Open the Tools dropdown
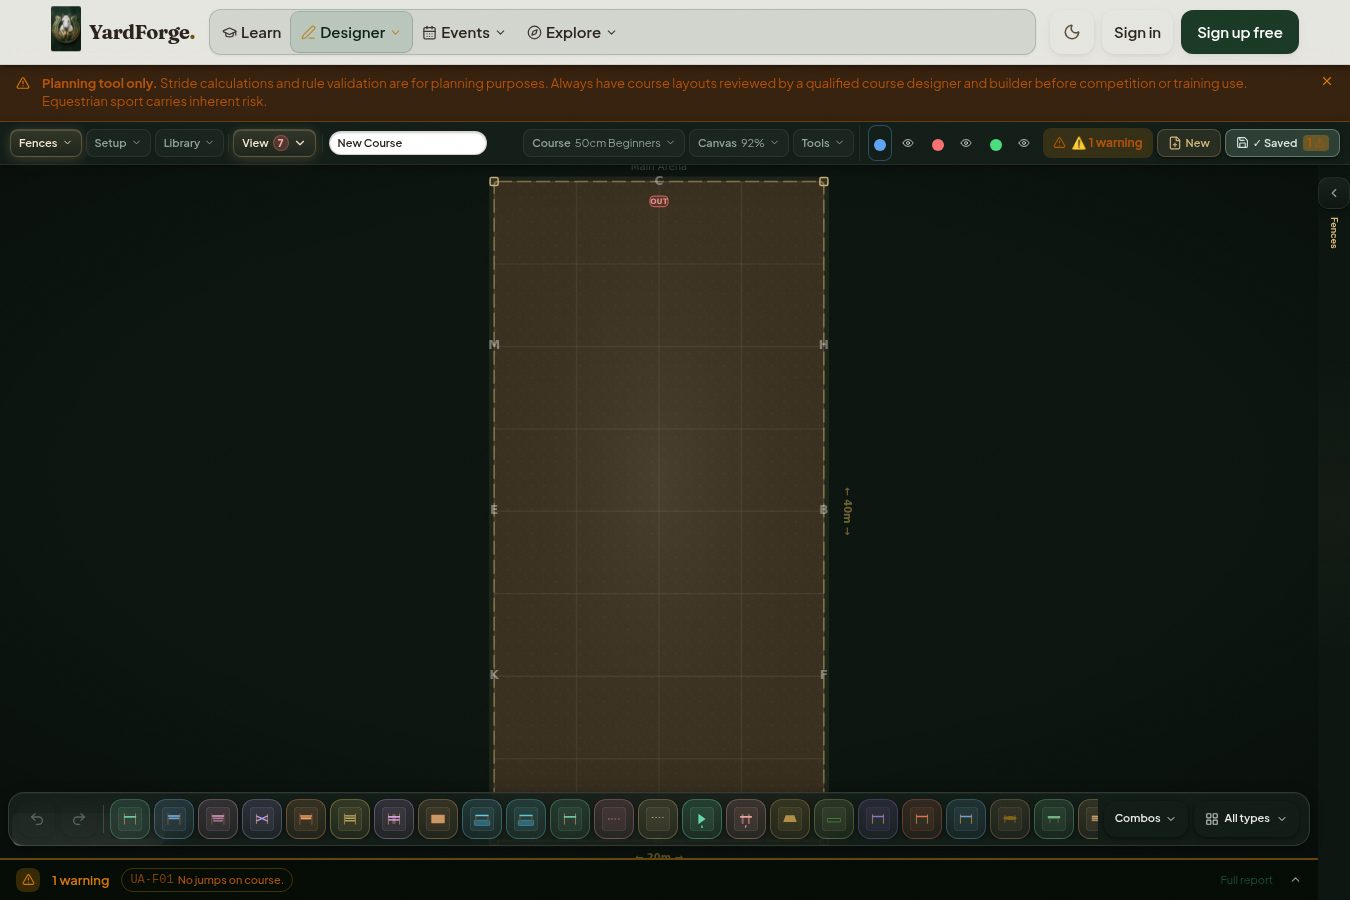 pos(823,143)
